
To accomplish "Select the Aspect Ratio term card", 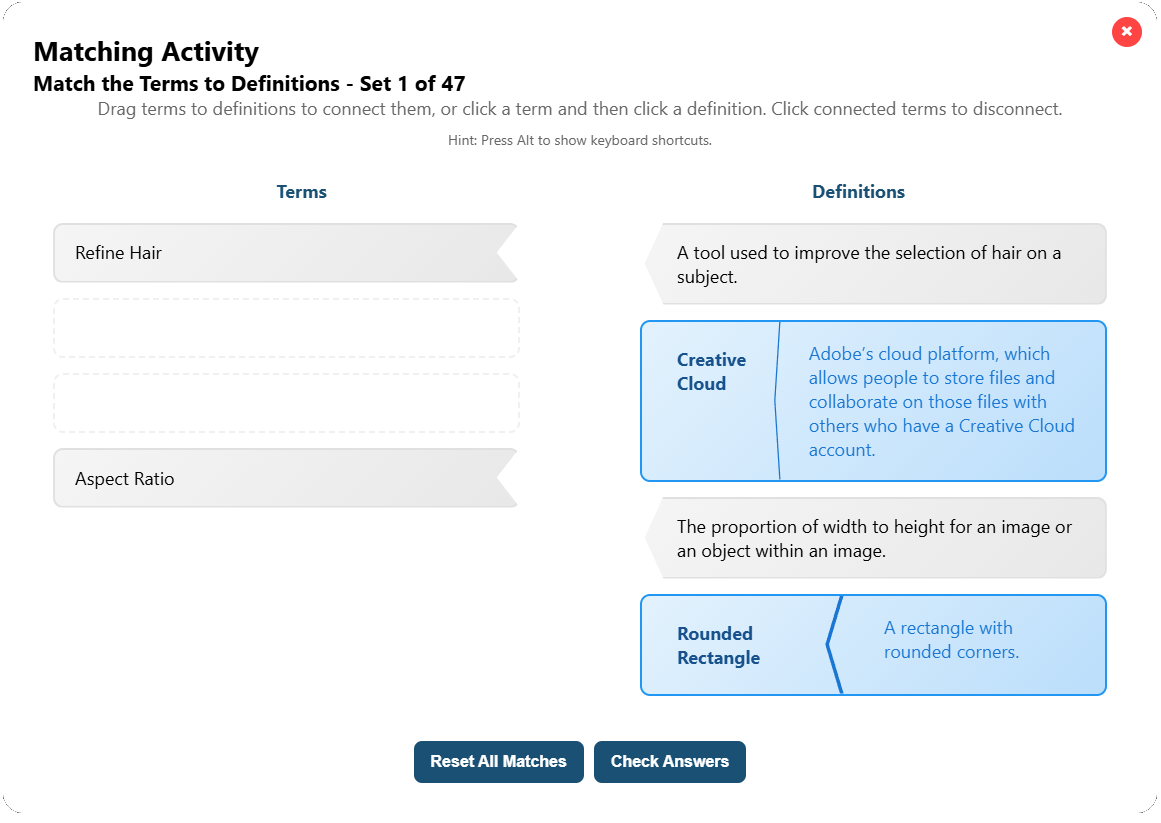I will (285, 478).
